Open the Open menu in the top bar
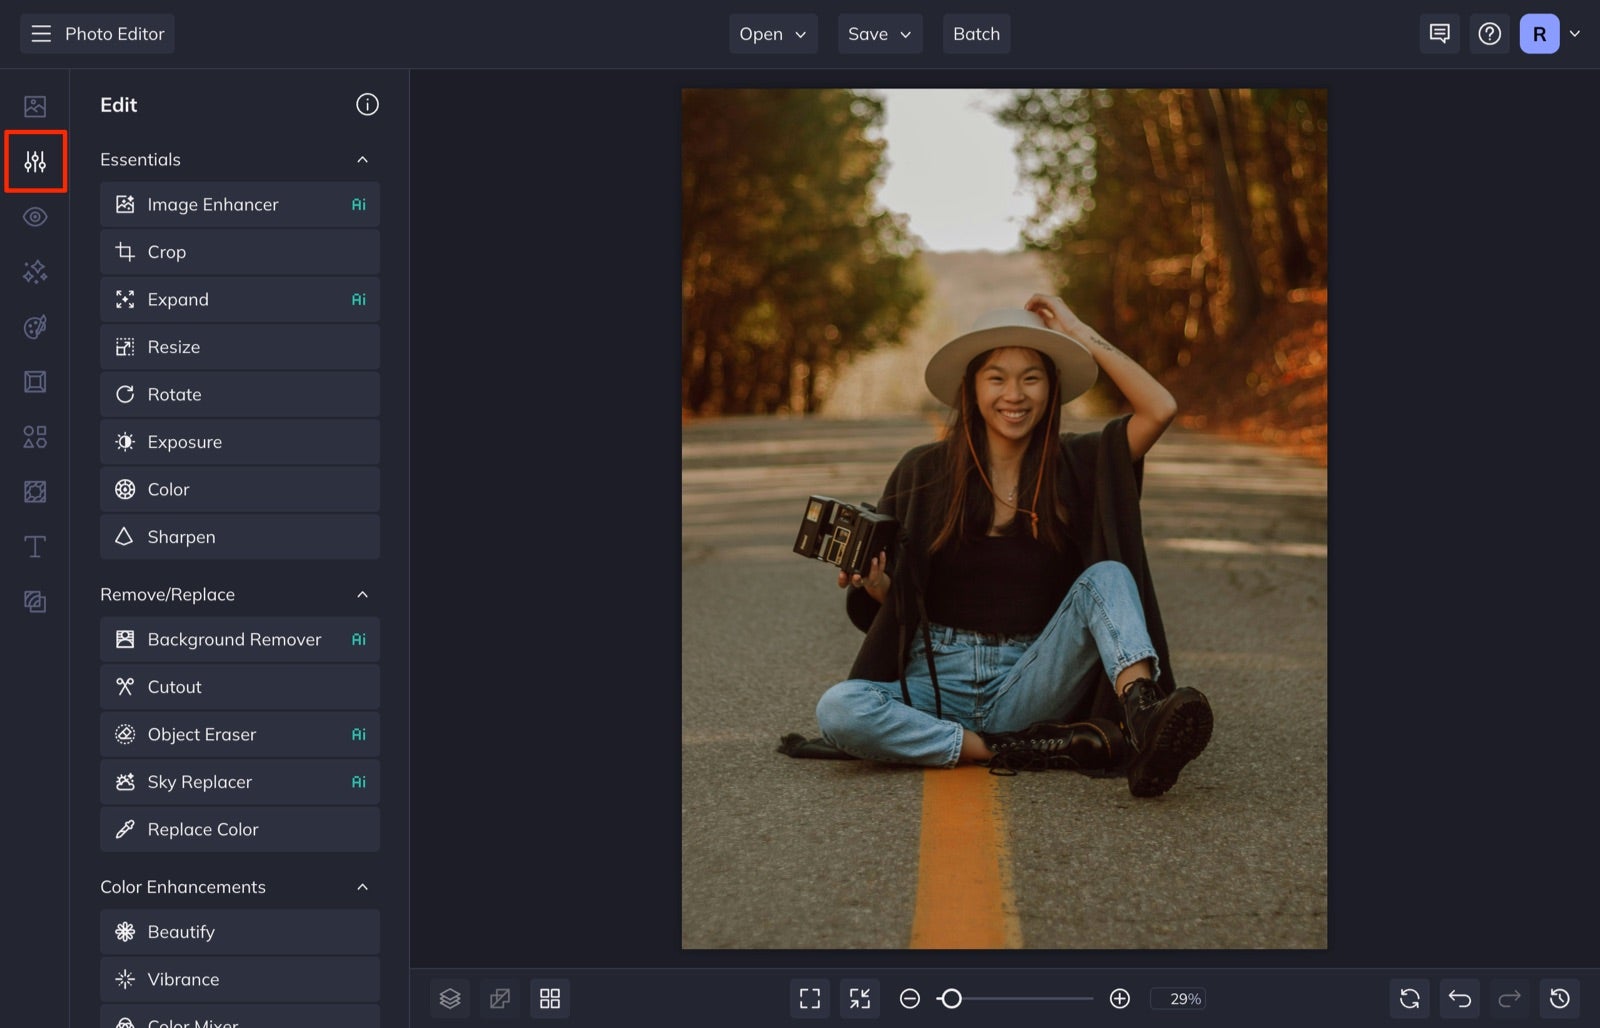Image resolution: width=1600 pixels, height=1028 pixels. pos(772,33)
